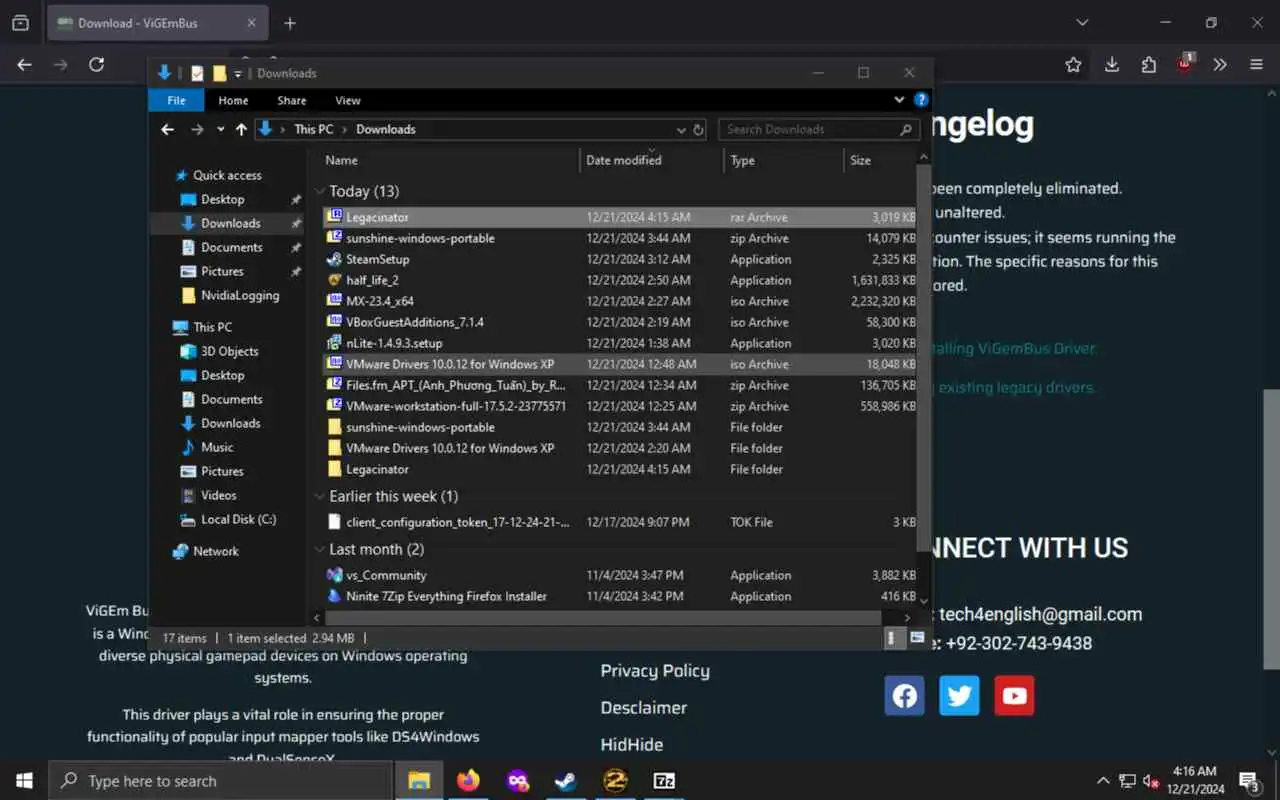This screenshot has height=800, width=1280.
Task: Click the Search Downloads field
Action: 818,129
